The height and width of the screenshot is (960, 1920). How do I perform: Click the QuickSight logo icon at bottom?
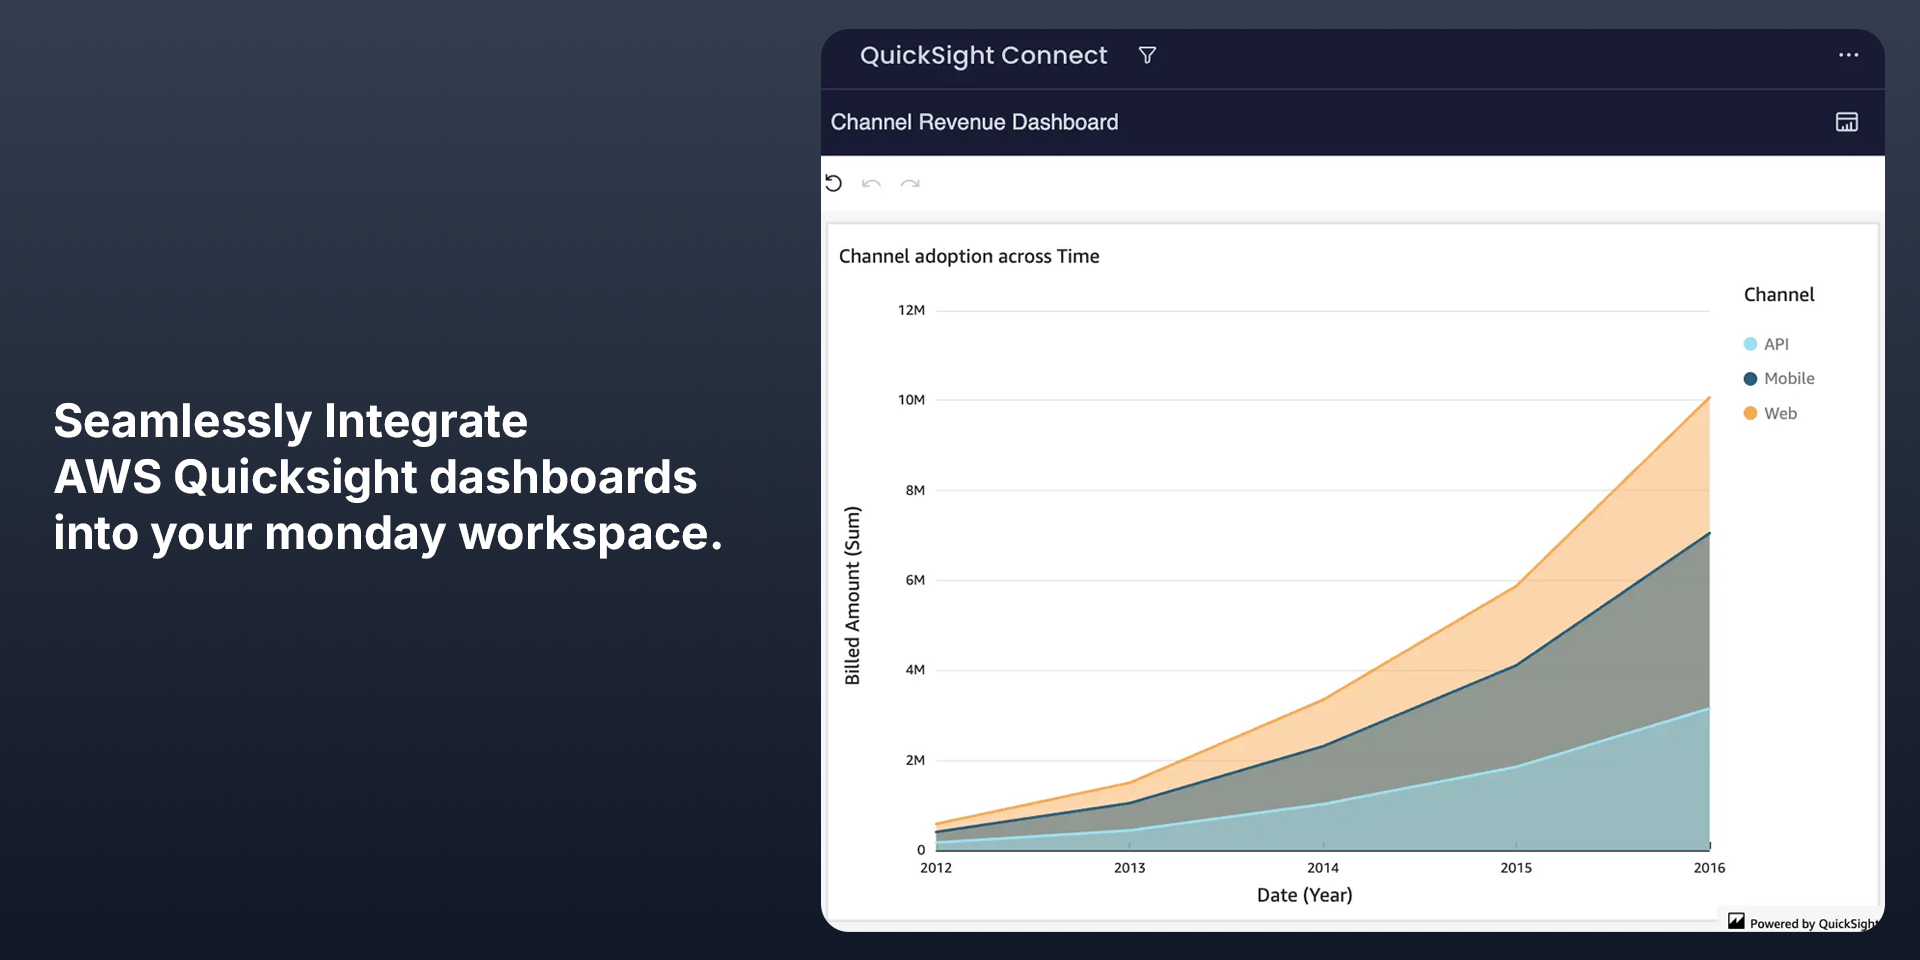pyautogui.click(x=1736, y=922)
